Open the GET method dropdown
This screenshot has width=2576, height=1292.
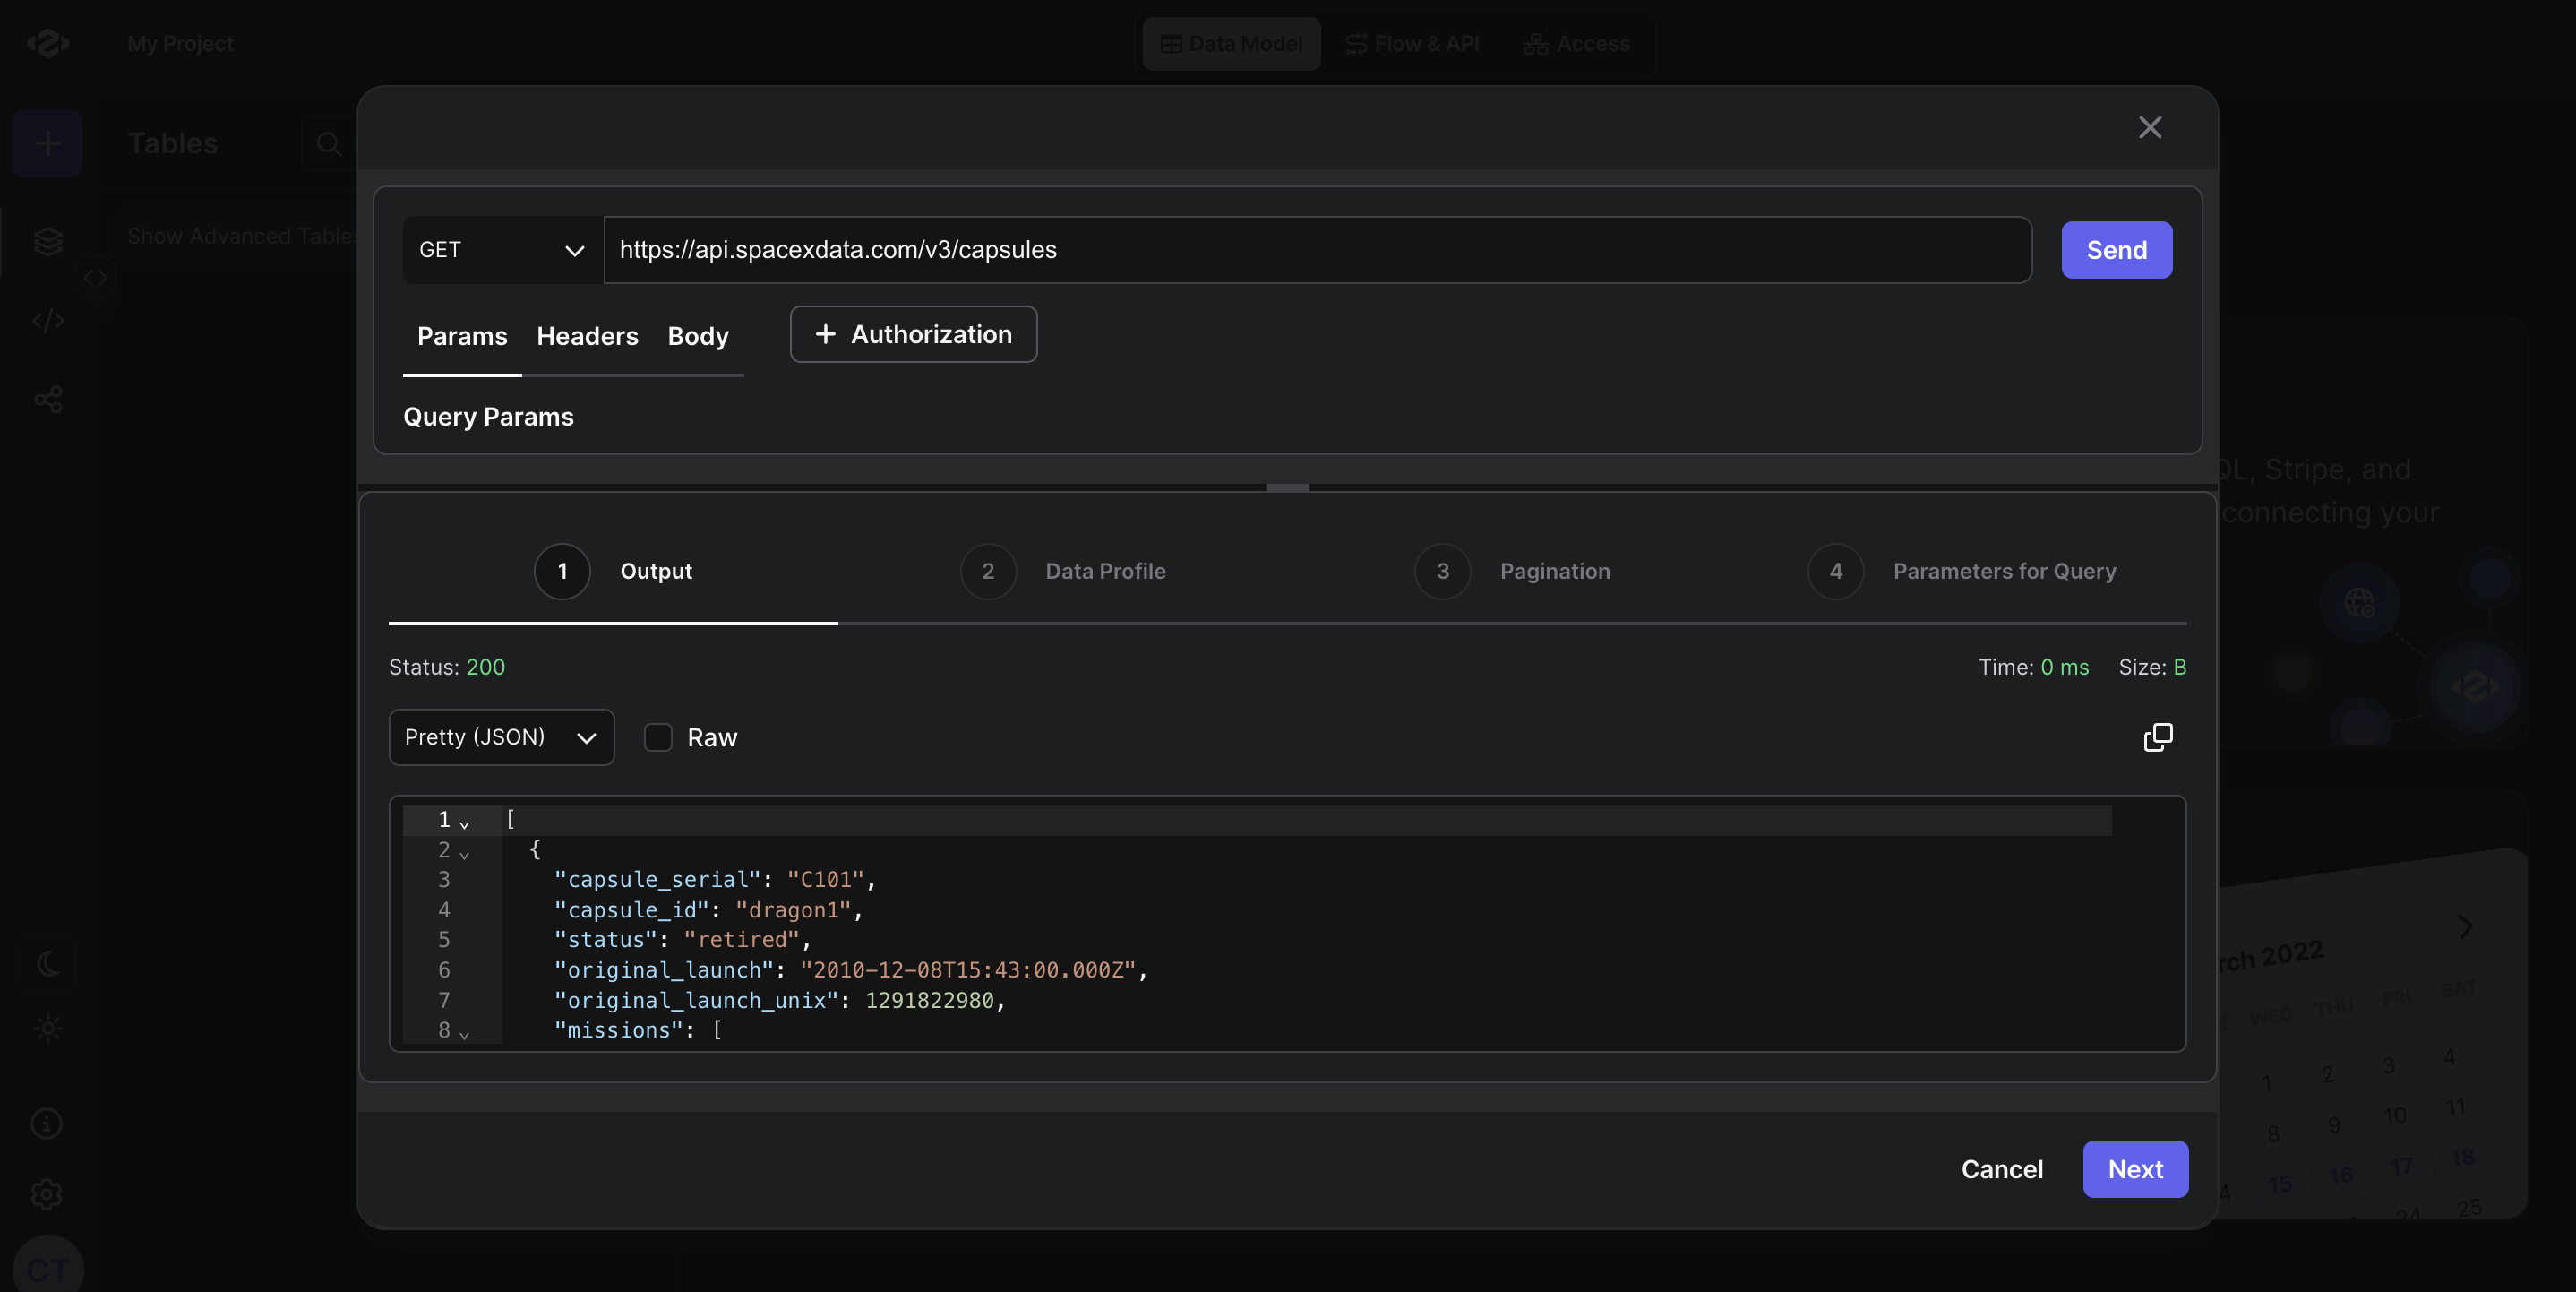coord(503,250)
